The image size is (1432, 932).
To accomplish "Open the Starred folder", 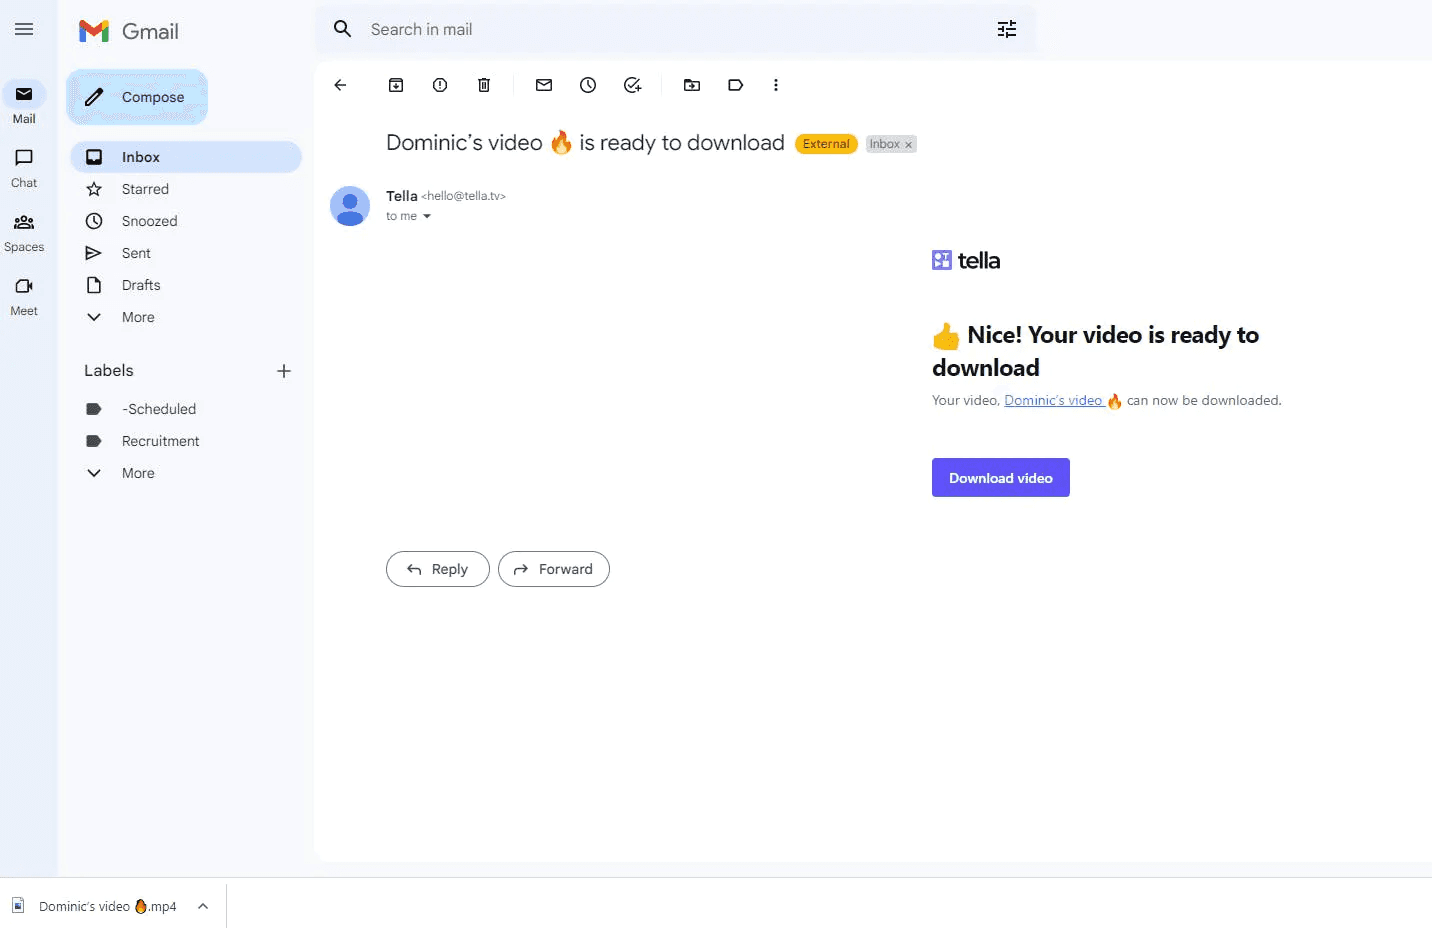I will [x=186, y=189].
